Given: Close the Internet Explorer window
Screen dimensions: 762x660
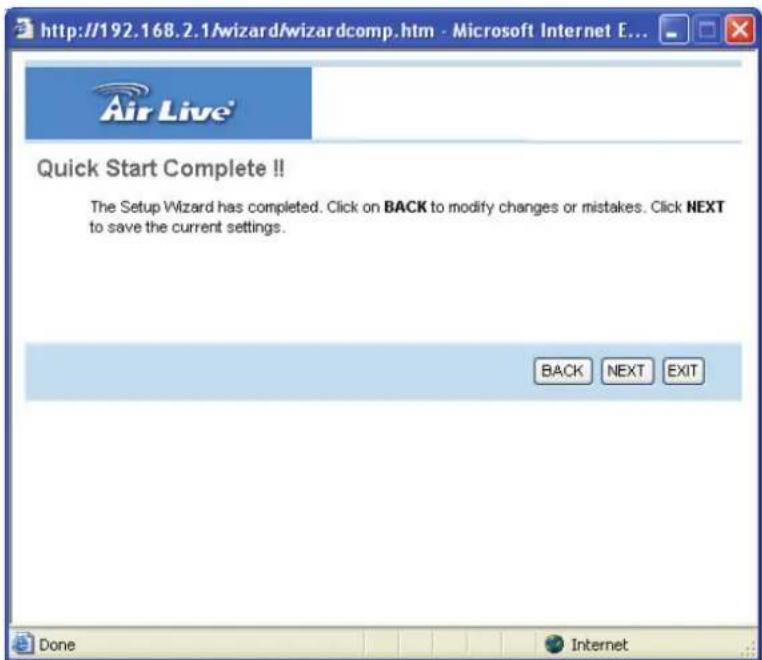Looking at the screenshot, I should 739,30.
